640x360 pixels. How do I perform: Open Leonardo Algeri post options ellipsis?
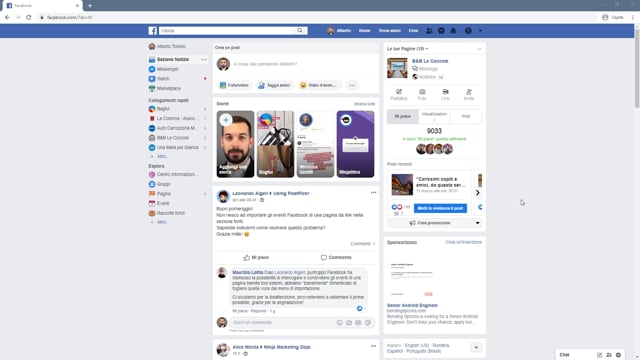(373, 193)
